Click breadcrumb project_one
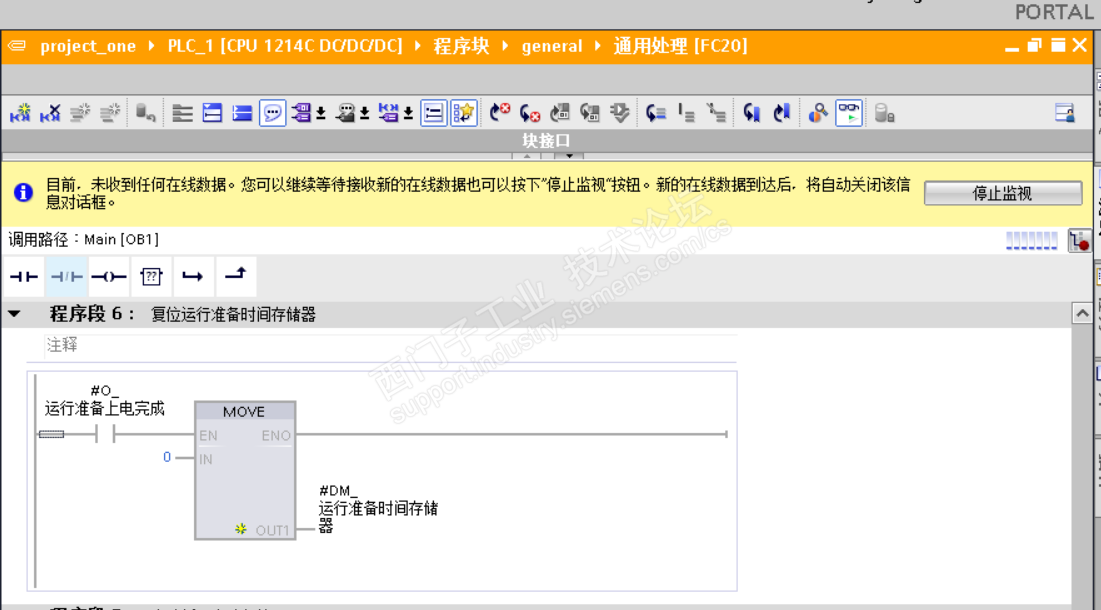Viewport: 1101px width, 610px height. click(x=88, y=46)
